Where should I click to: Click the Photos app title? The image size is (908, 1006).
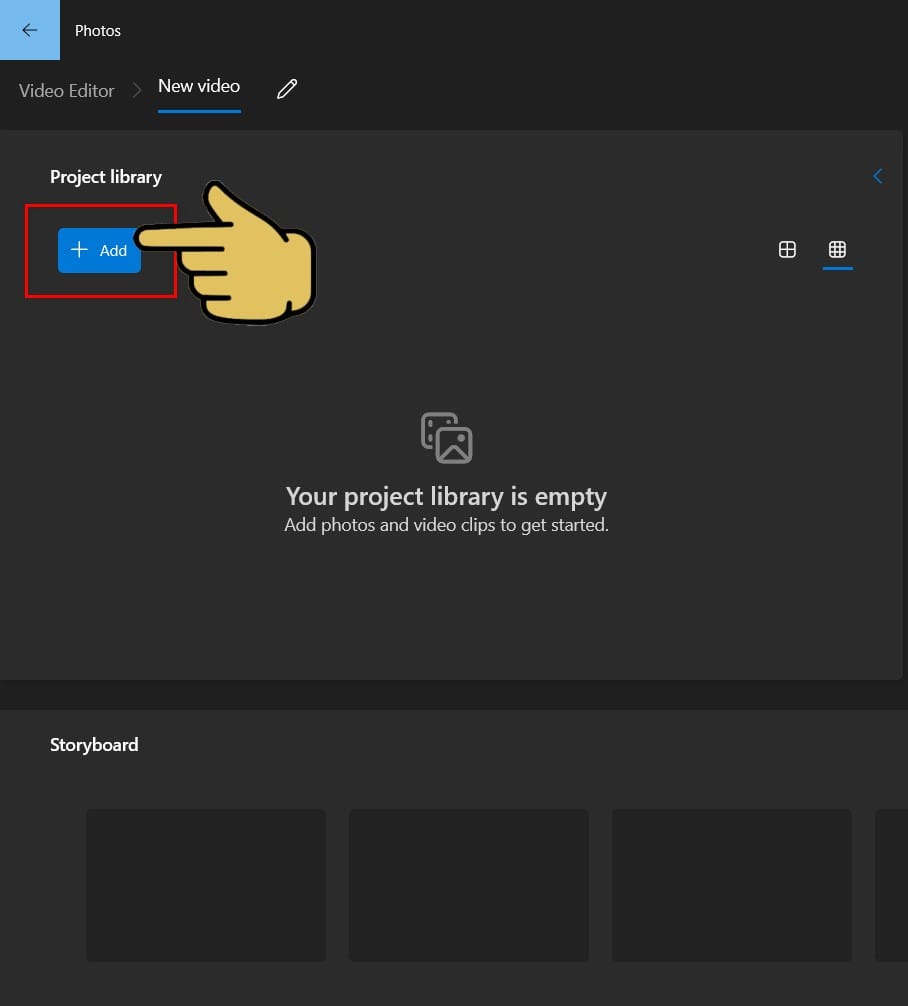point(98,31)
